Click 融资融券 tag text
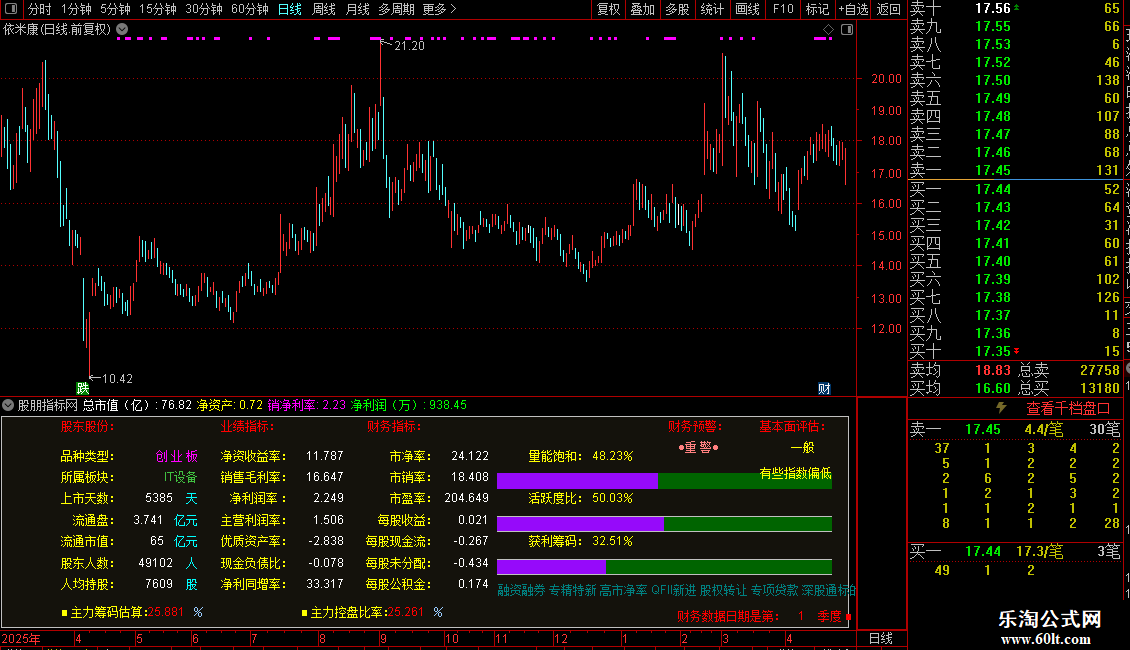Screen dimensions: 1130x650 [x=521, y=591]
